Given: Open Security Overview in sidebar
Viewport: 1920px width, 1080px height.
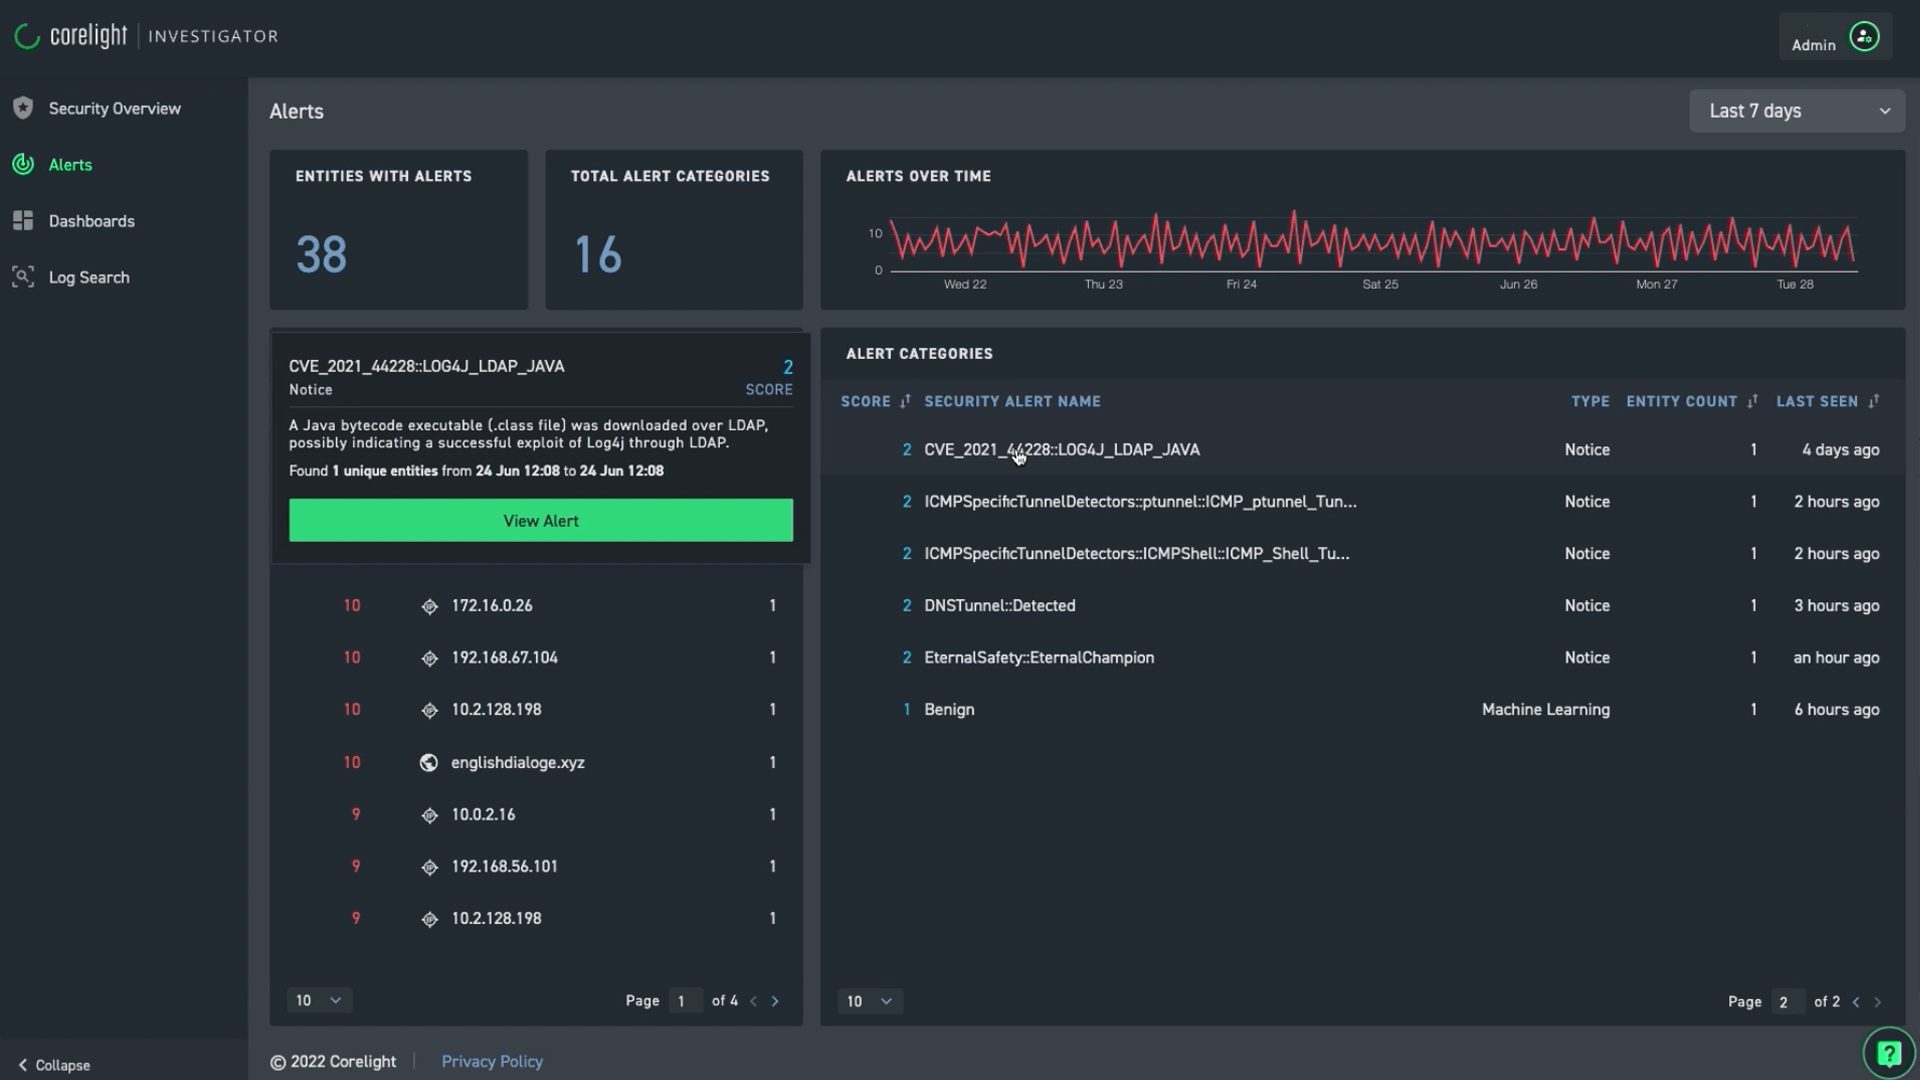Looking at the screenshot, I should (115, 108).
